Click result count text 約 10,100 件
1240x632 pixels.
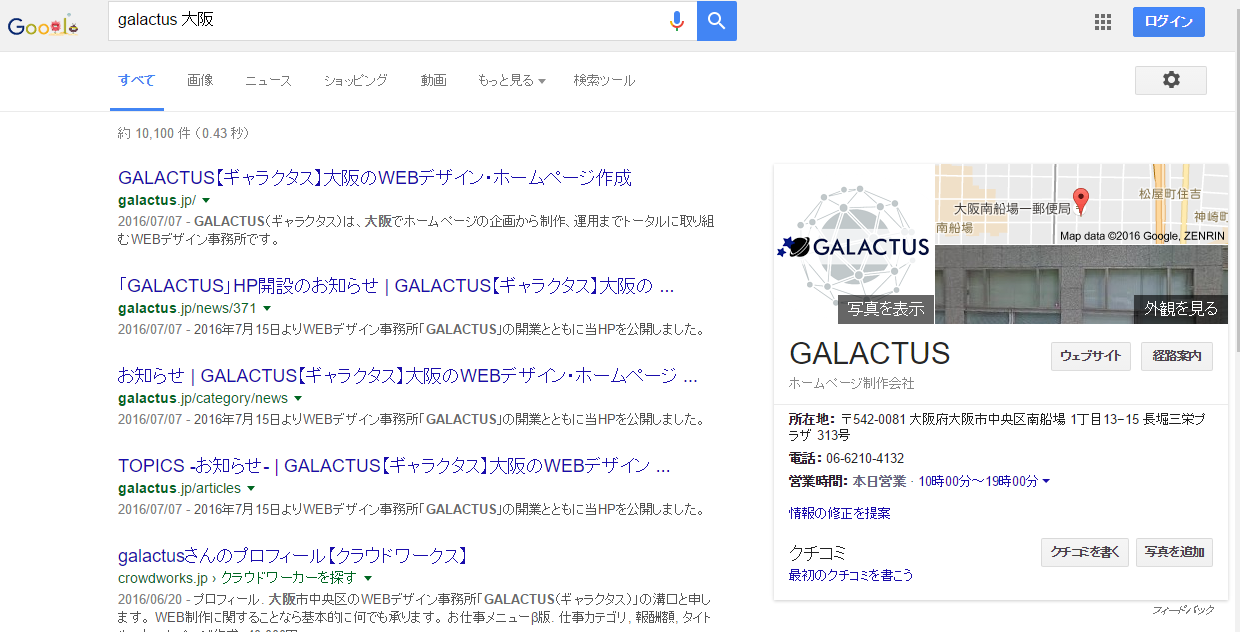[x=183, y=133]
